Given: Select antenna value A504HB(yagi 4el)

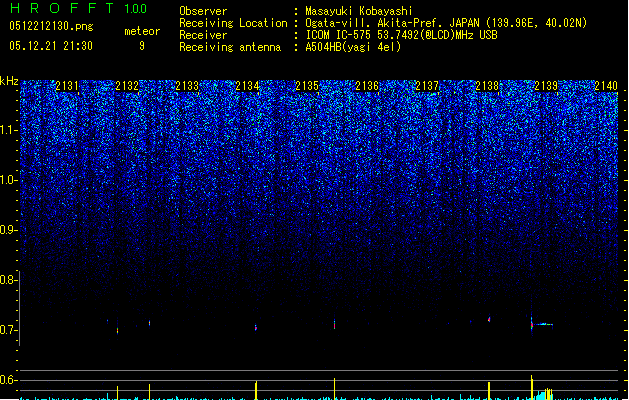Looking at the screenshot, I should (x=353, y=47).
